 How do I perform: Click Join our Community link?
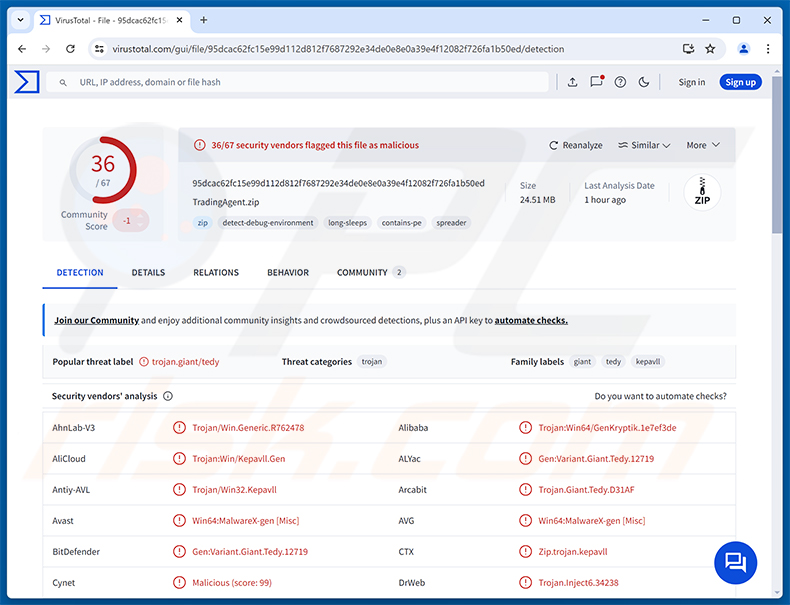tap(96, 320)
